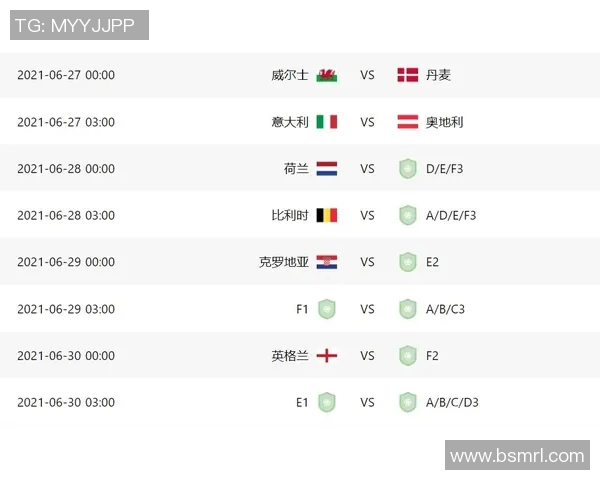Click the Croatia flag icon
Image resolution: width=600 pixels, height=480 pixels.
tap(327, 262)
